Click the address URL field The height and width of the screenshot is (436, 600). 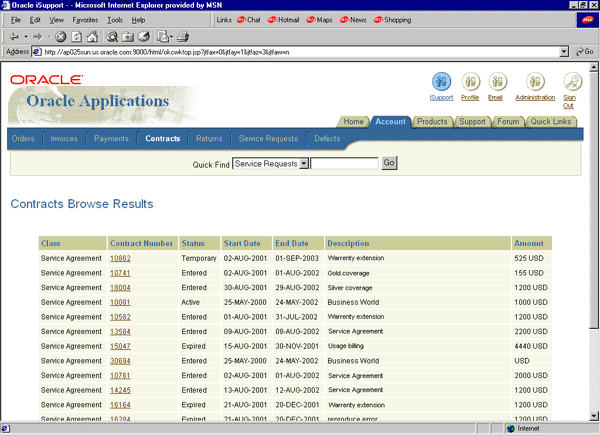(295, 52)
